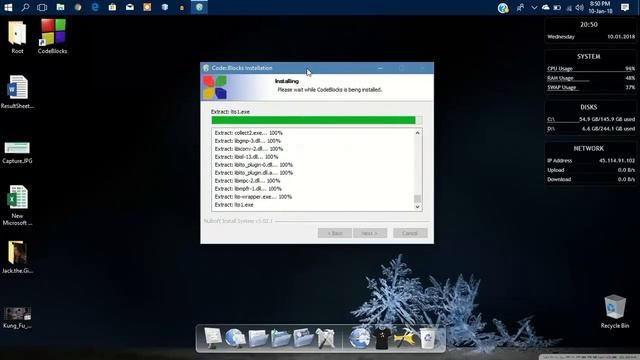Viewport: 640px width, 360px height.
Task: Click the disabled Back button
Action: click(335, 233)
